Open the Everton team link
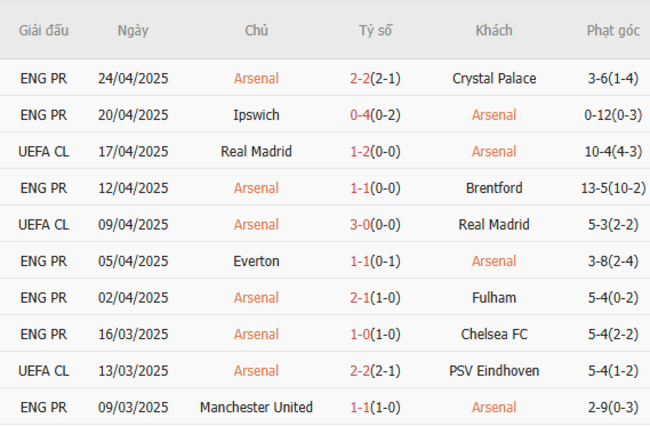This screenshot has width=650, height=426. pos(256,261)
